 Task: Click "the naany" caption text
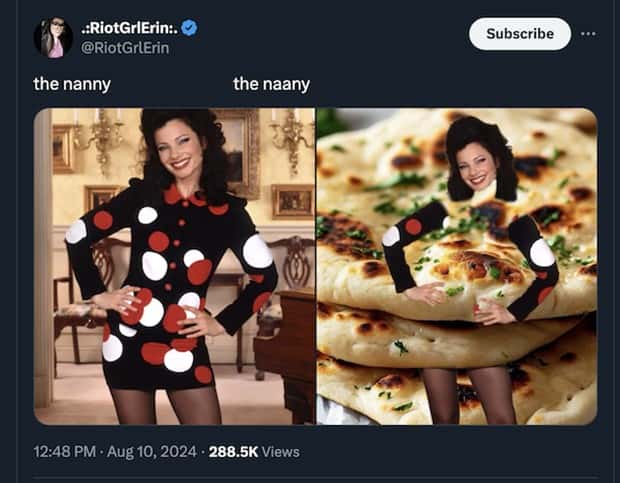(x=271, y=84)
